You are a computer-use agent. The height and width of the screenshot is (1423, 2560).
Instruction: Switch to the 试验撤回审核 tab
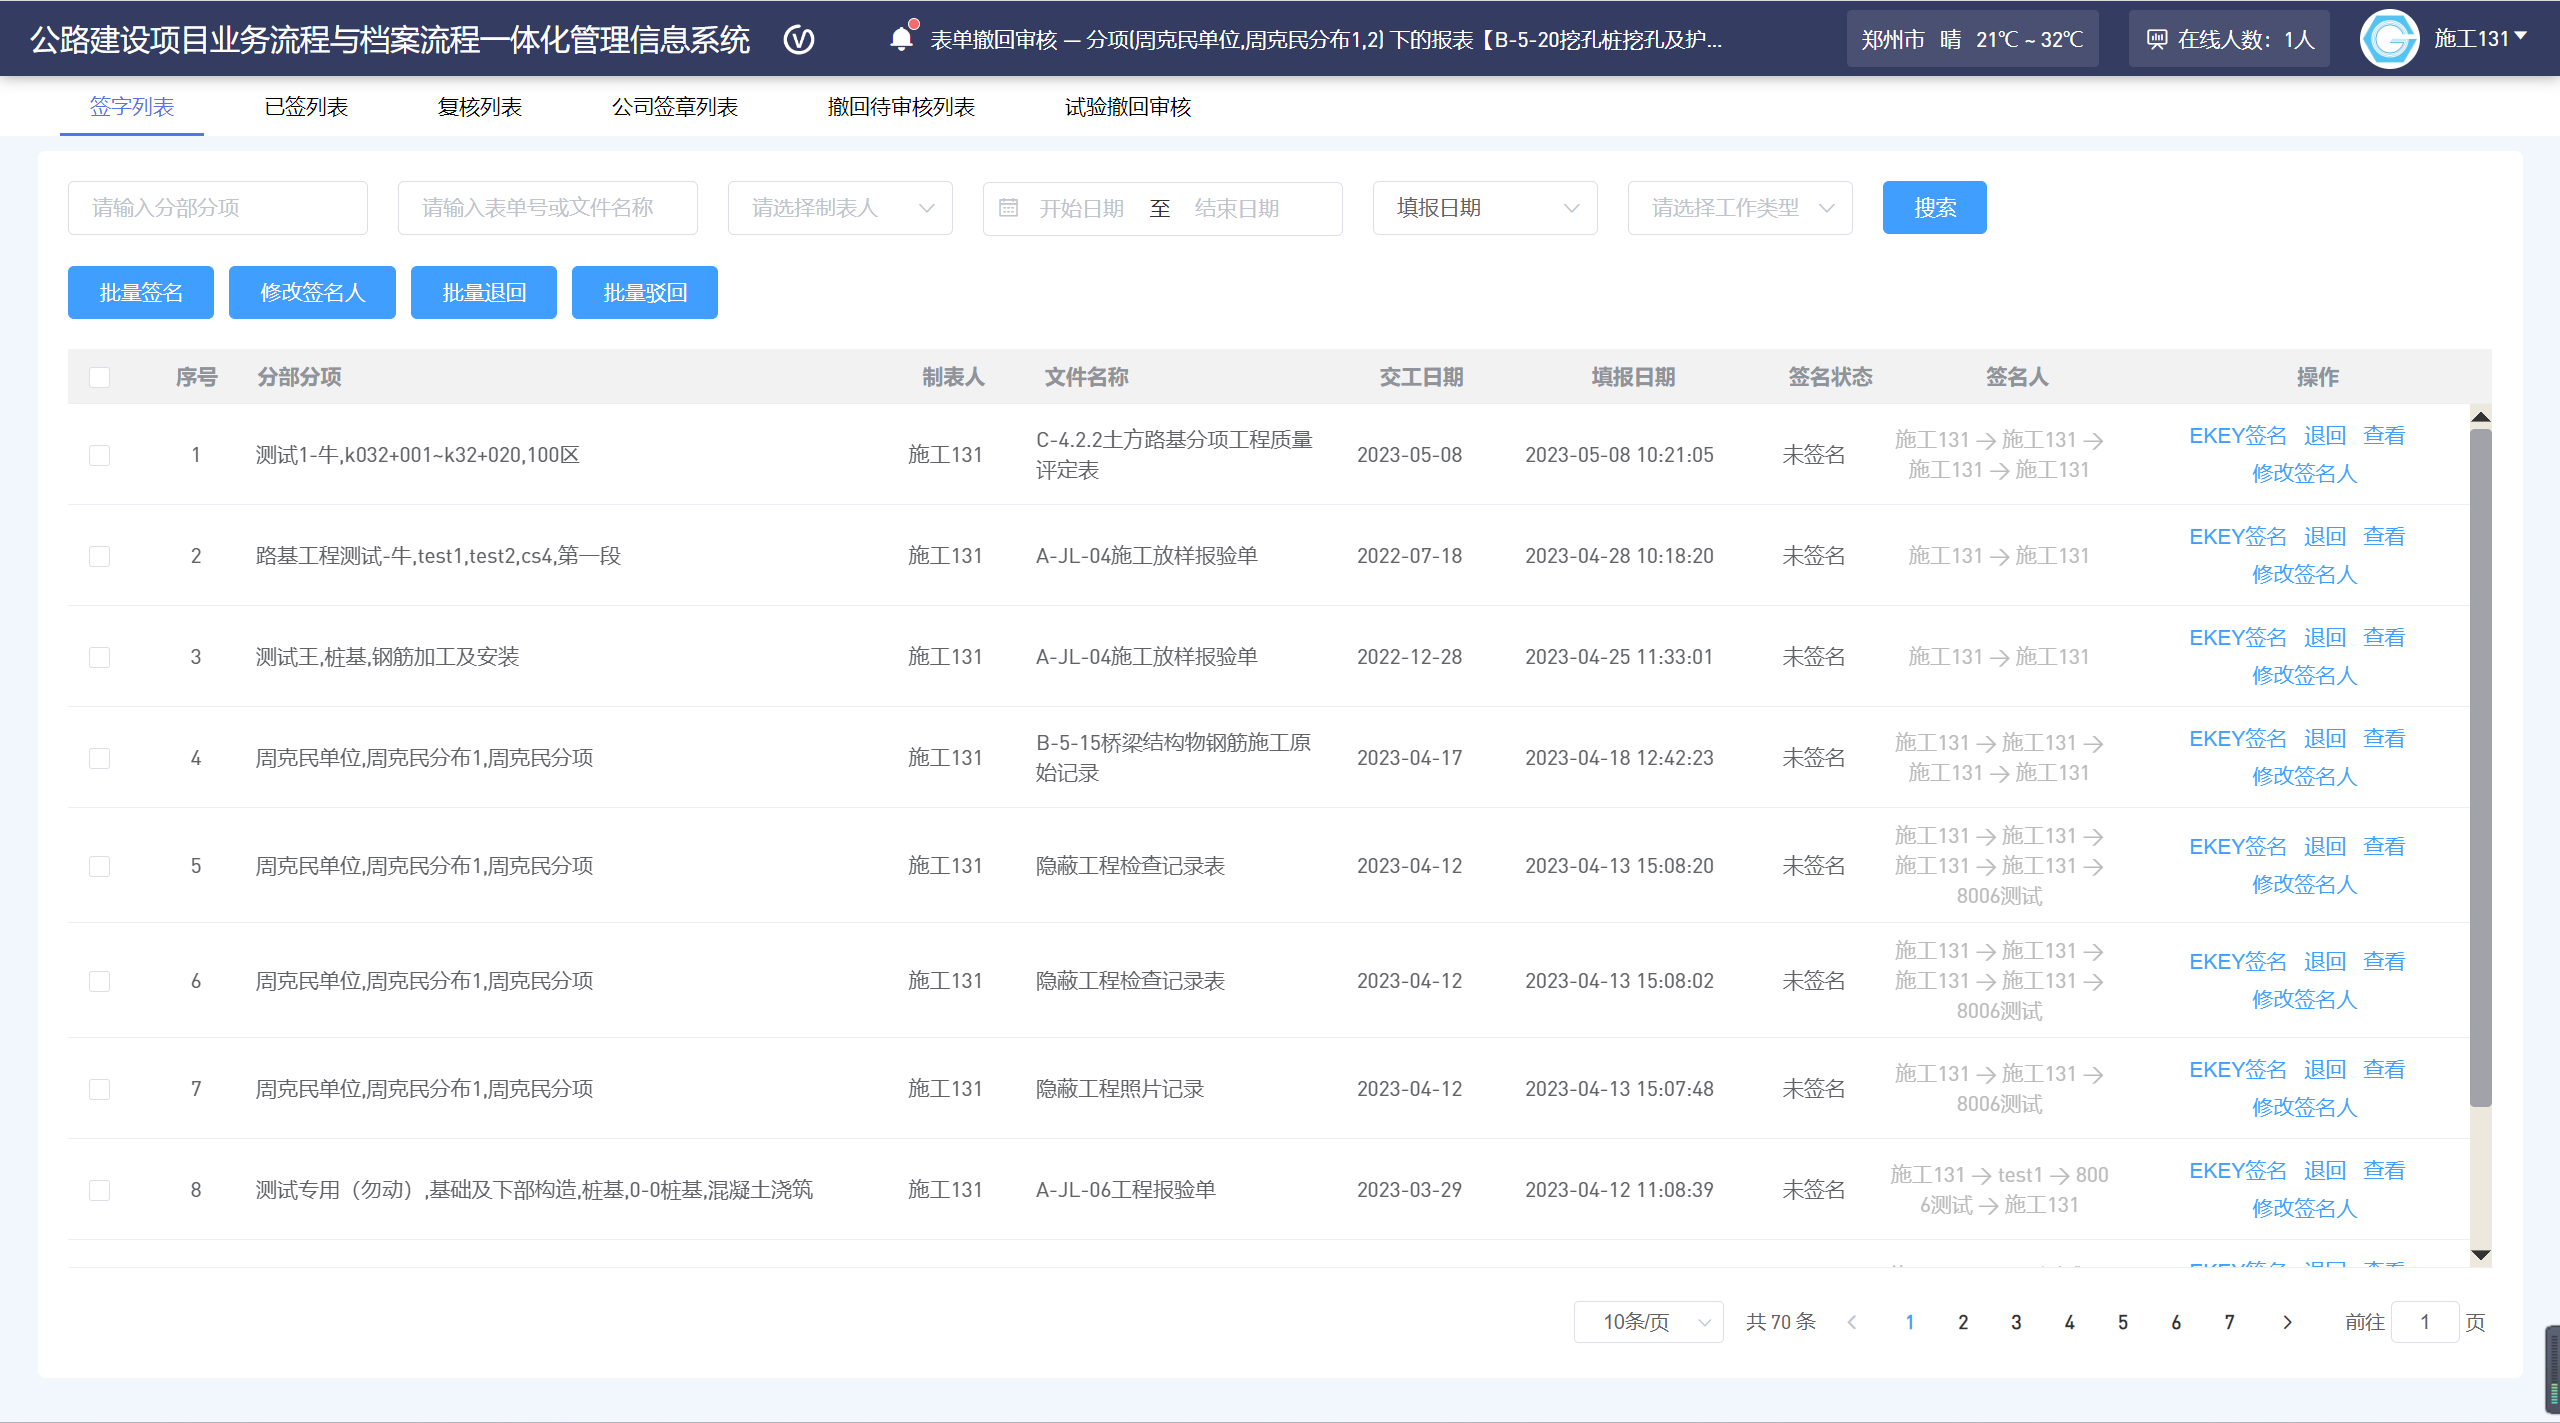(1128, 107)
